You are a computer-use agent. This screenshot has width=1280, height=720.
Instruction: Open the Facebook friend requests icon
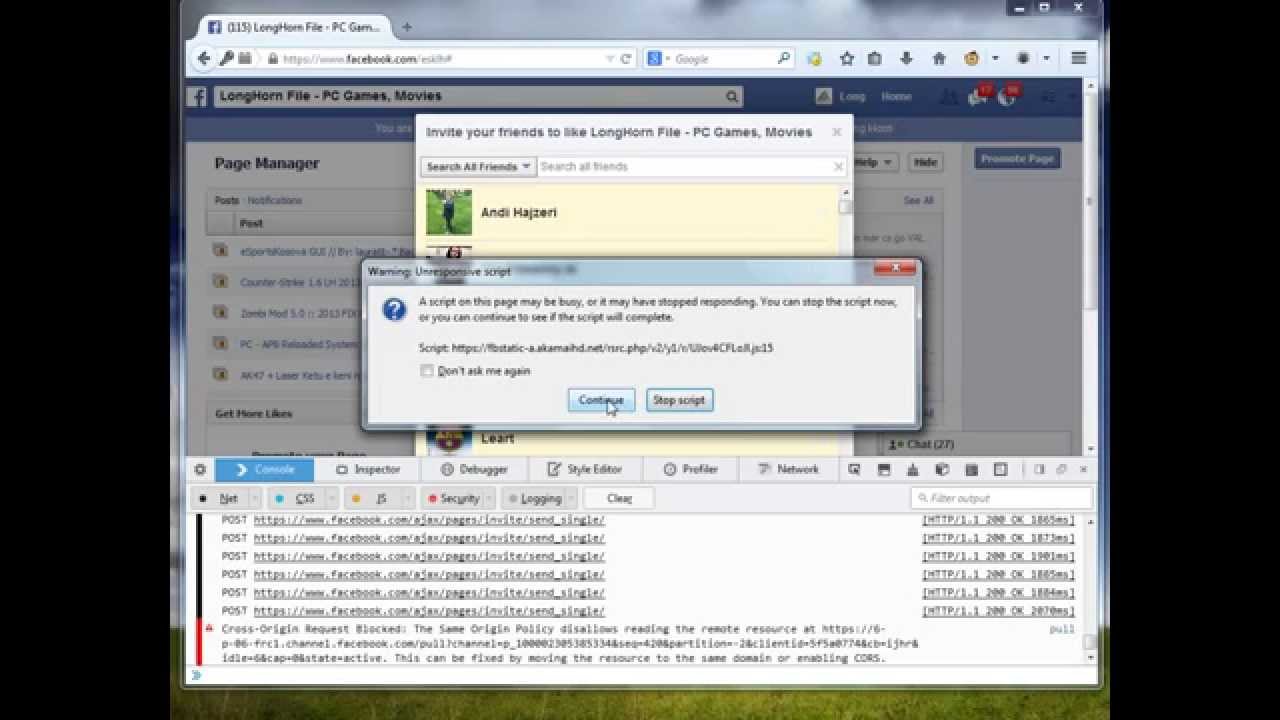[949, 96]
